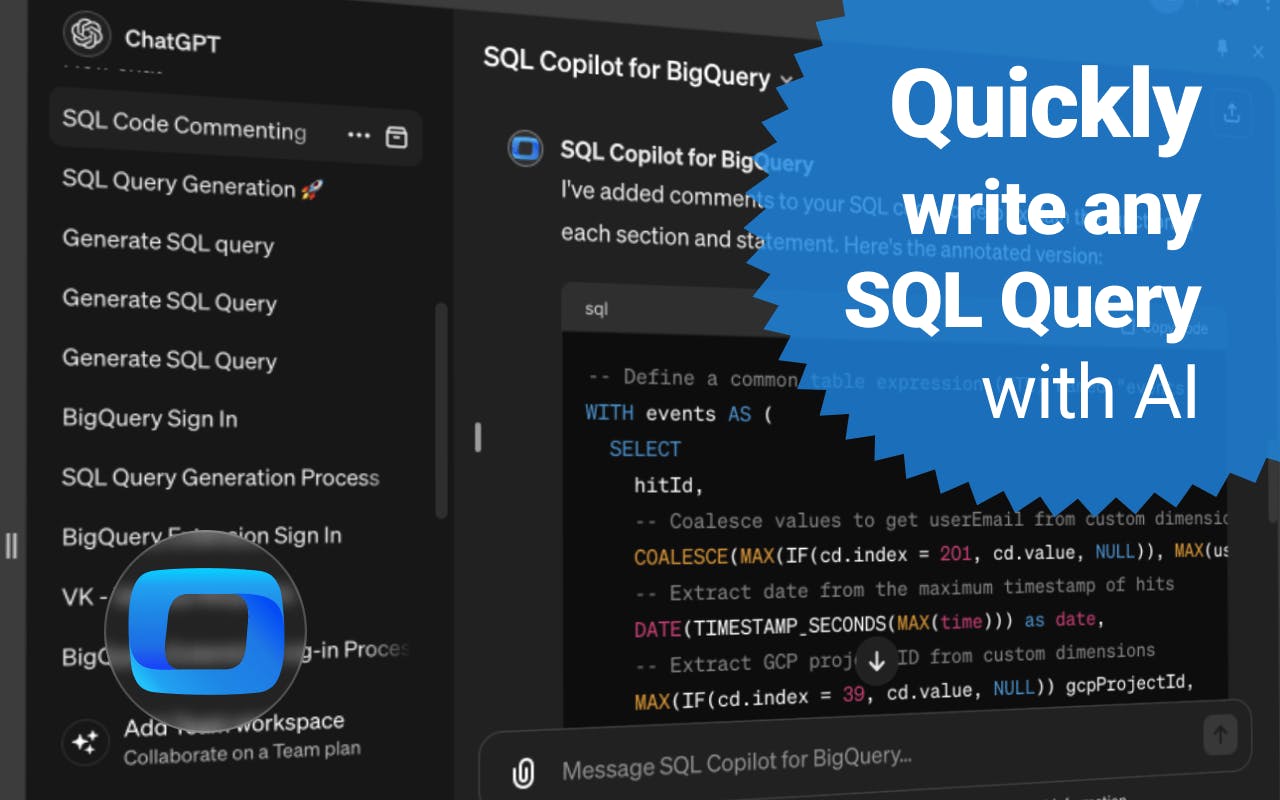Click the SELECT keyword in the code
Image resolution: width=1280 pixels, height=800 pixels.
point(645,449)
